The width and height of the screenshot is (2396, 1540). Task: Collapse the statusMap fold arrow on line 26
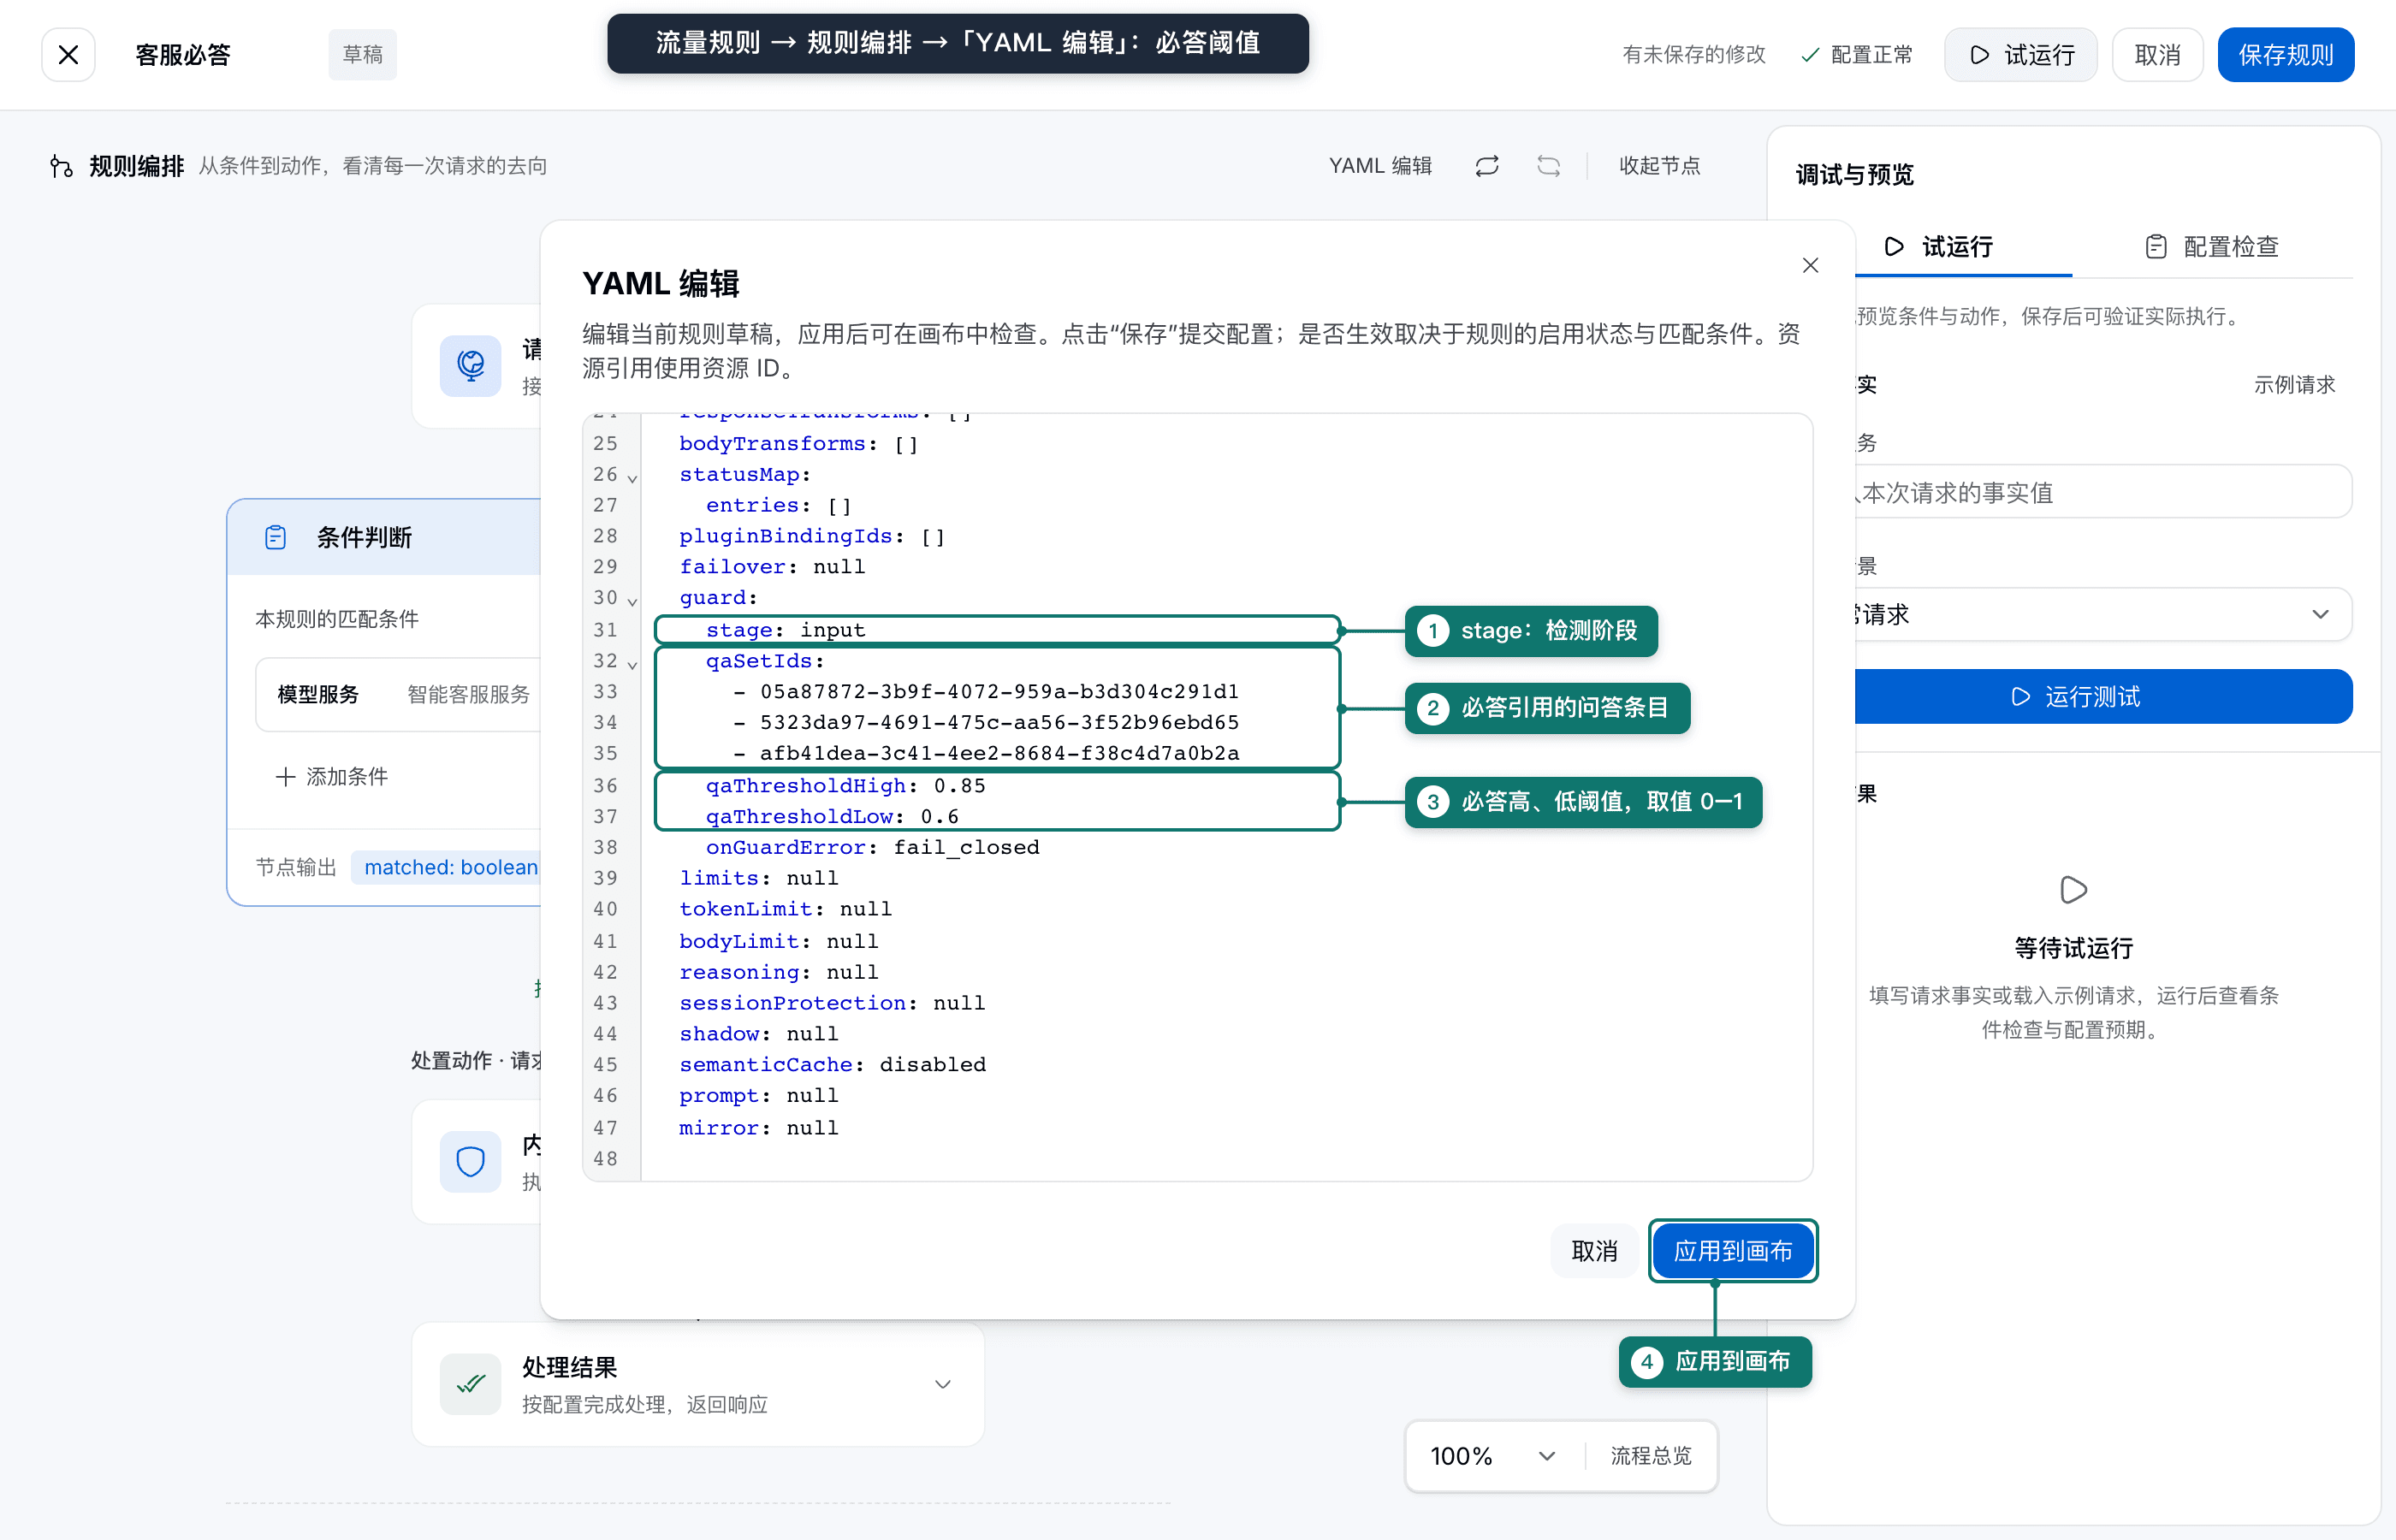(632, 477)
